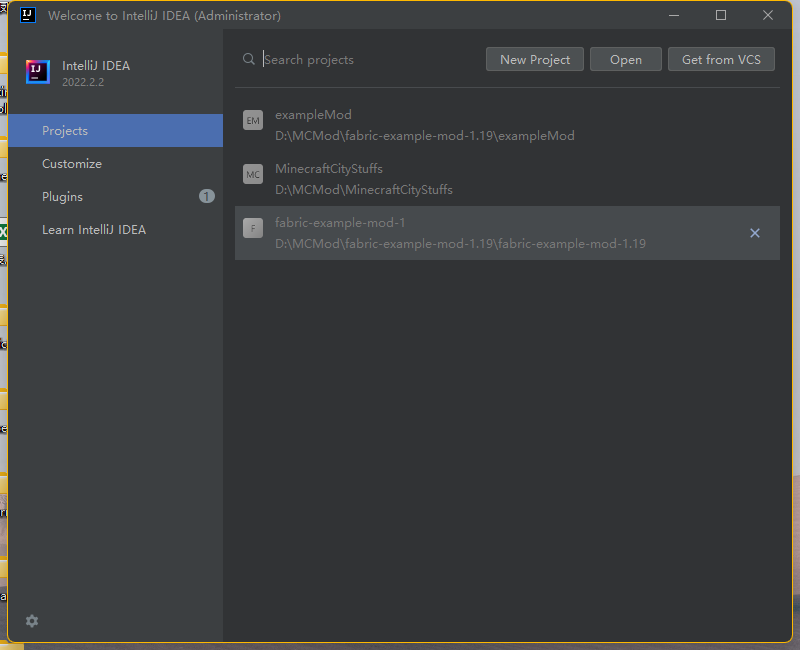The width and height of the screenshot is (800, 650).
Task: Switch to the Customize tab
Action: click(x=72, y=164)
